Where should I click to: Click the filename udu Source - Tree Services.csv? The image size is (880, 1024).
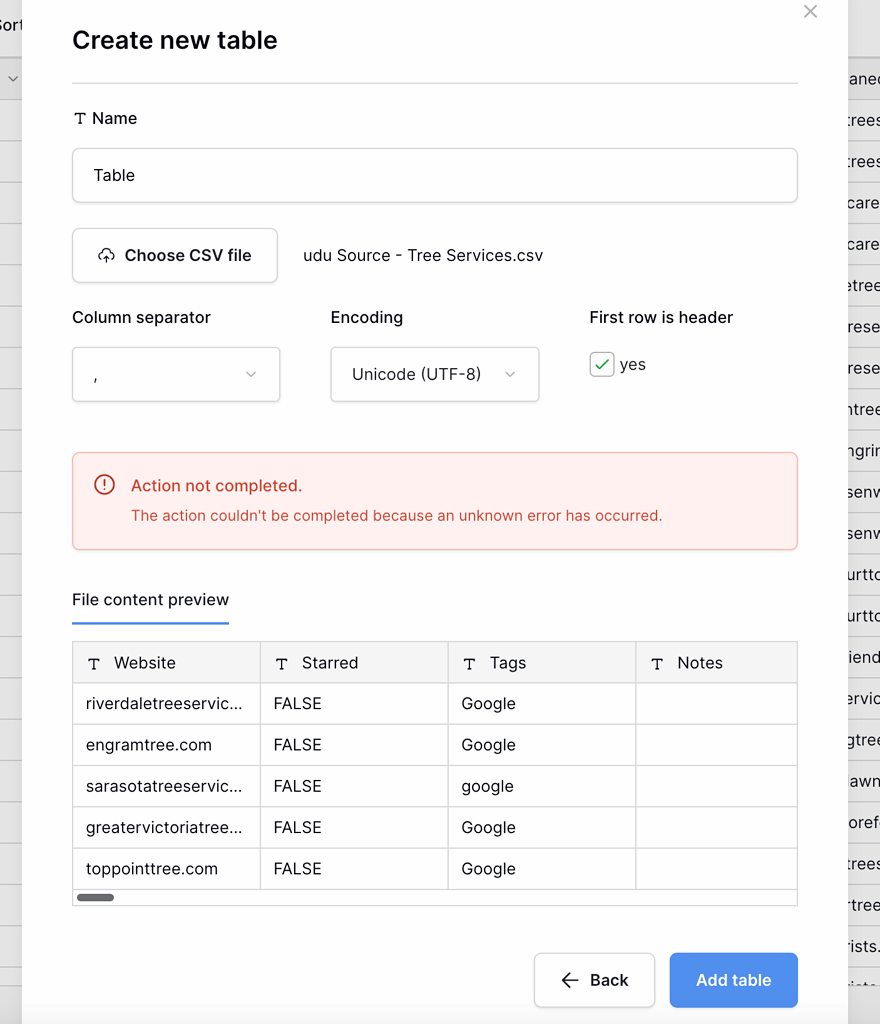click(423, 255)
